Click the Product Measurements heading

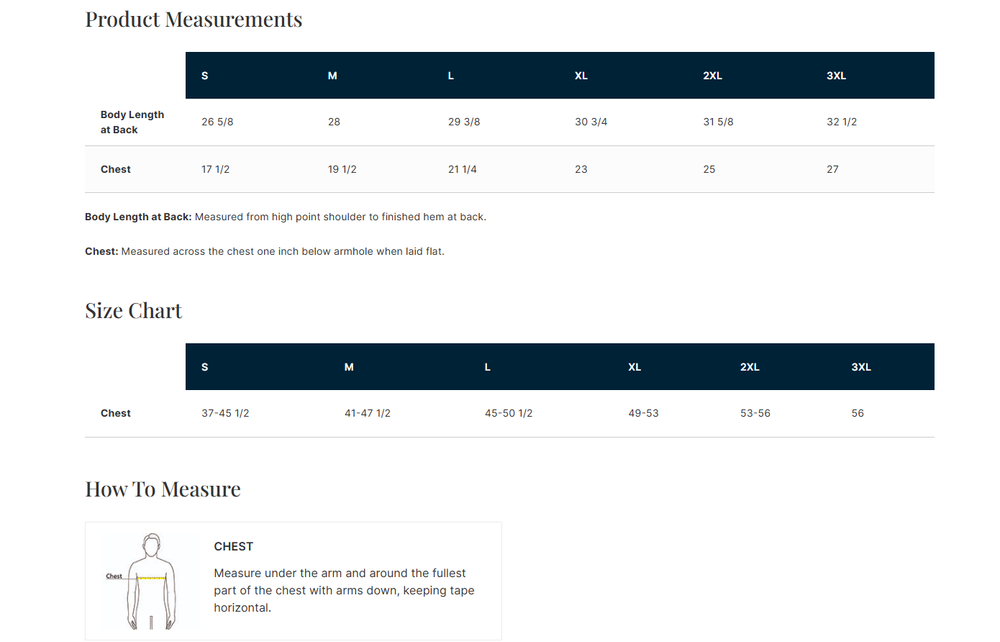coord(193,20)
